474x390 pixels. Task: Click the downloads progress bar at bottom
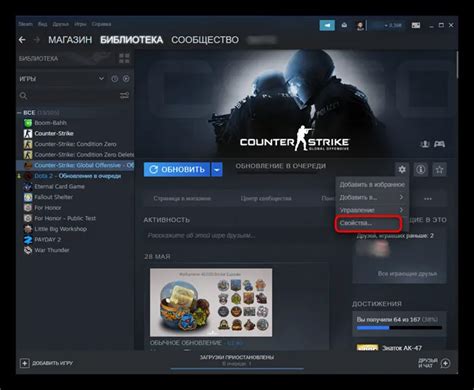pyautogui.click(x=237, y=369)
